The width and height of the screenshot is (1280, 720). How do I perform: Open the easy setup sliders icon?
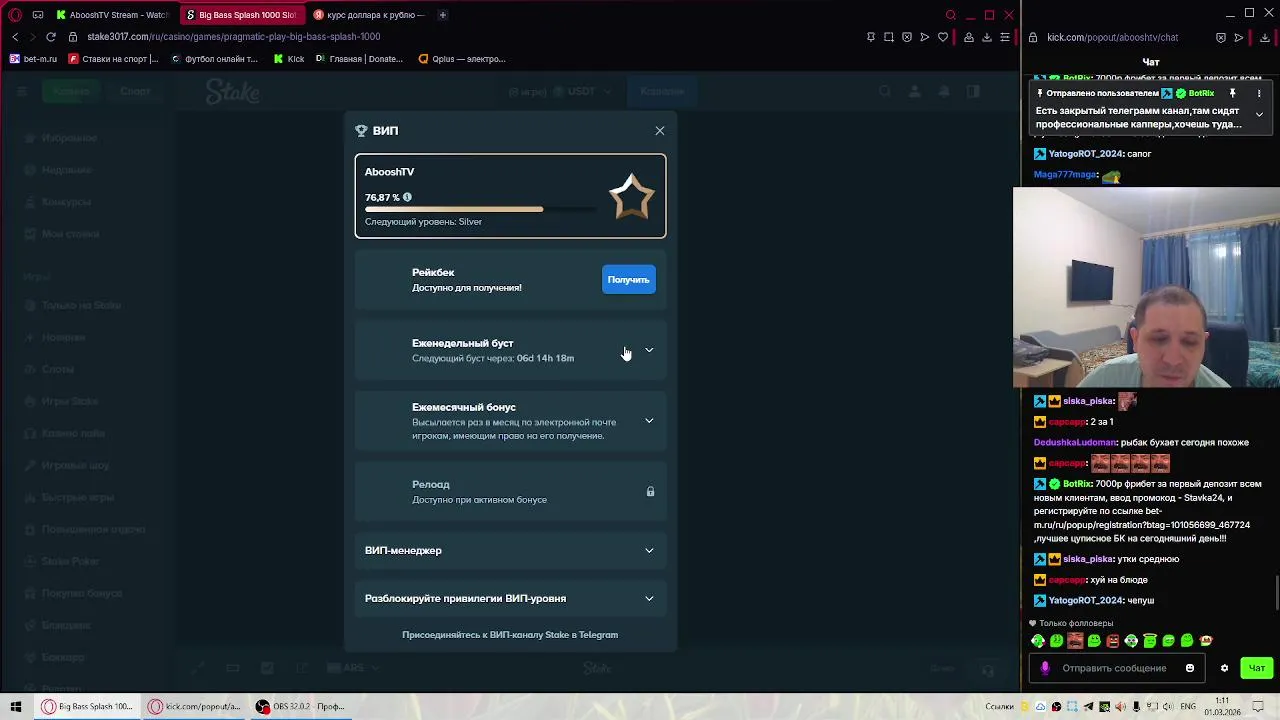tap(1005, 37)
